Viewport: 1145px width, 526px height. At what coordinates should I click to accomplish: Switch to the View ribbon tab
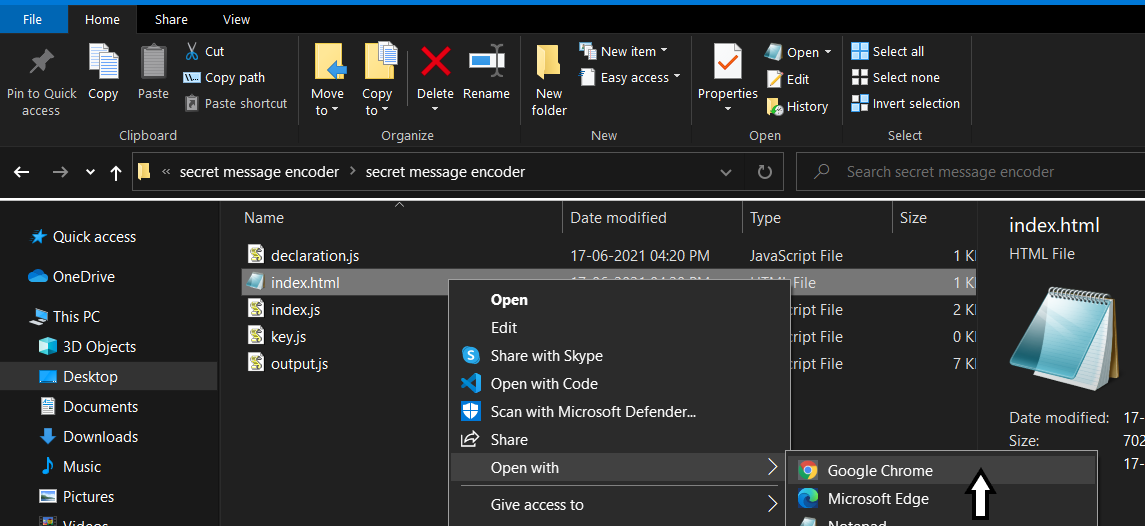(x=237, y=19)
